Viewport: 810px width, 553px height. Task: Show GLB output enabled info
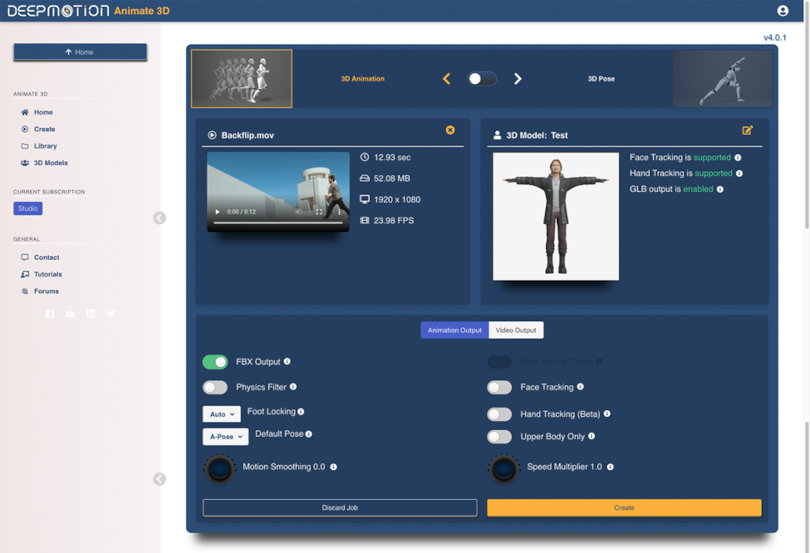tap(720, 189)
